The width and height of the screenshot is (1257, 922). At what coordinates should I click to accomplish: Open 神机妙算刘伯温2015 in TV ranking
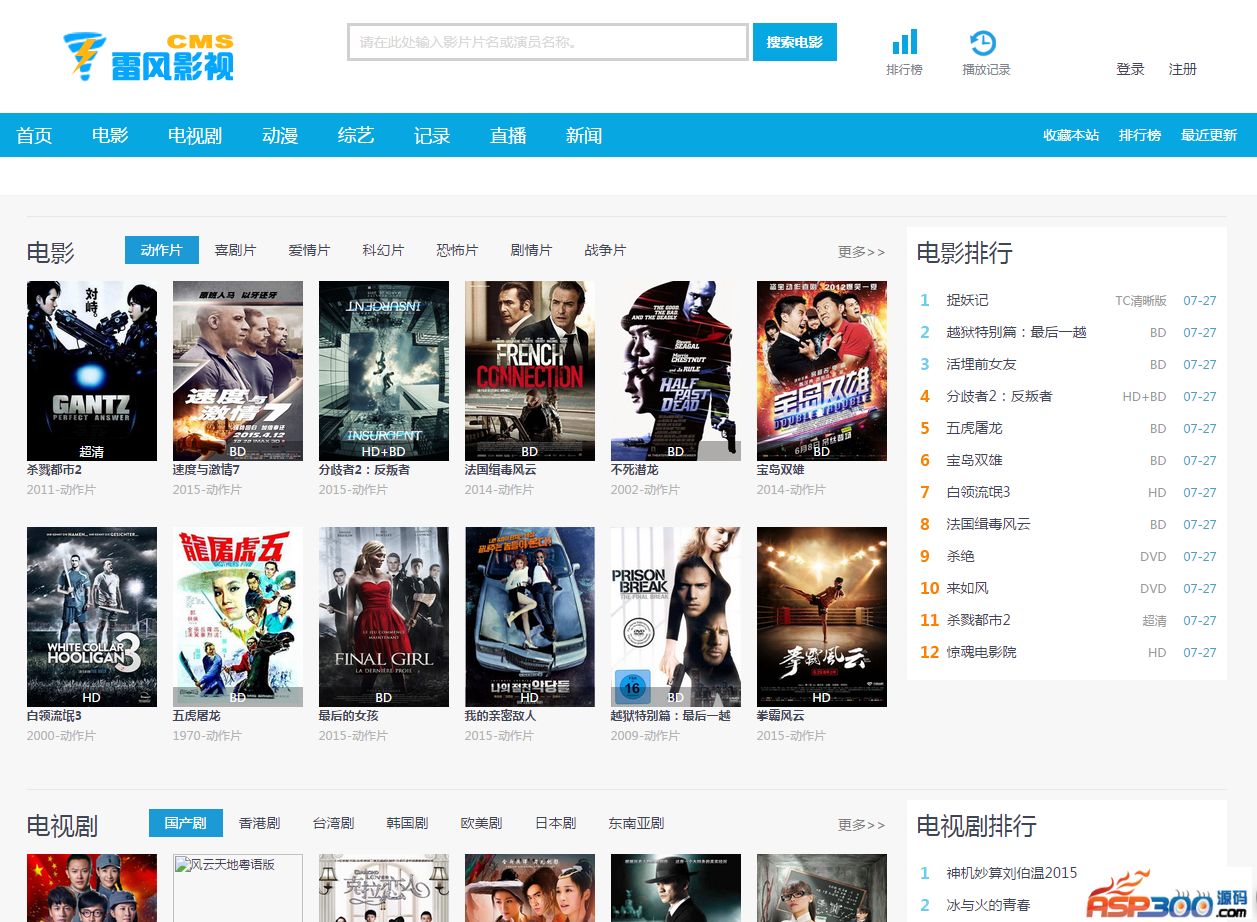coord(1012,873)
